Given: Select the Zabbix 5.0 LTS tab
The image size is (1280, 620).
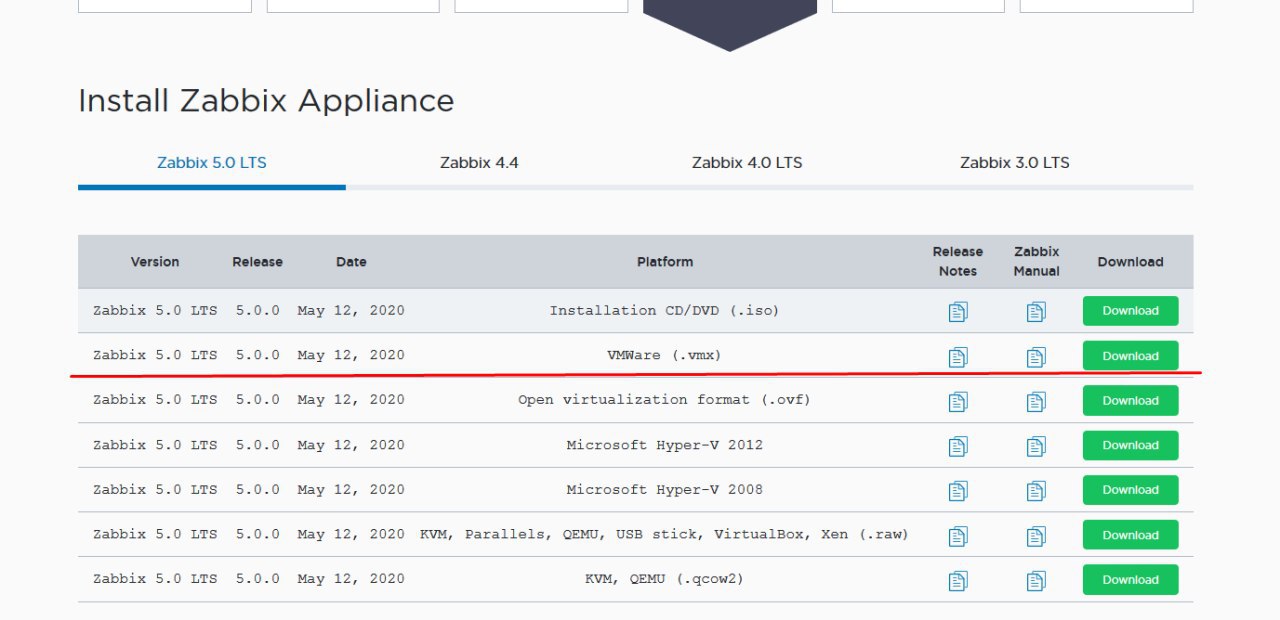Looking at the screenshot, I should tap(212, 162).
